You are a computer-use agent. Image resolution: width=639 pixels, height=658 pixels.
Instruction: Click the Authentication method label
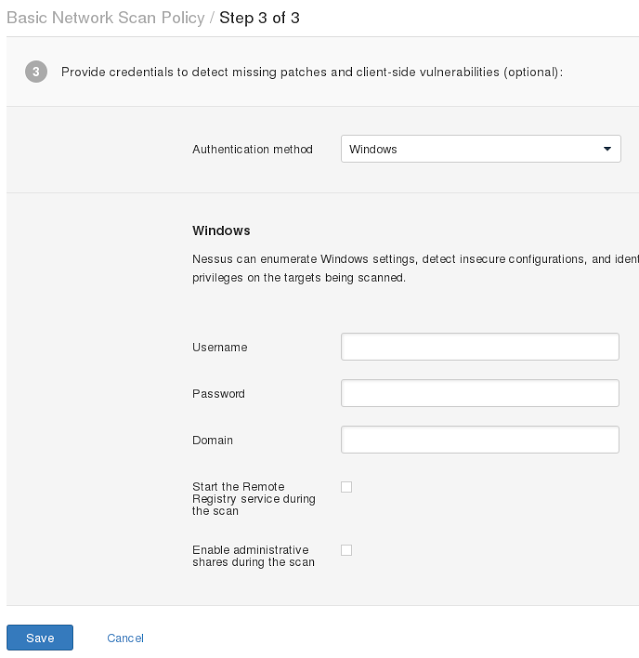pyautogui.click(x=252, y=149)
